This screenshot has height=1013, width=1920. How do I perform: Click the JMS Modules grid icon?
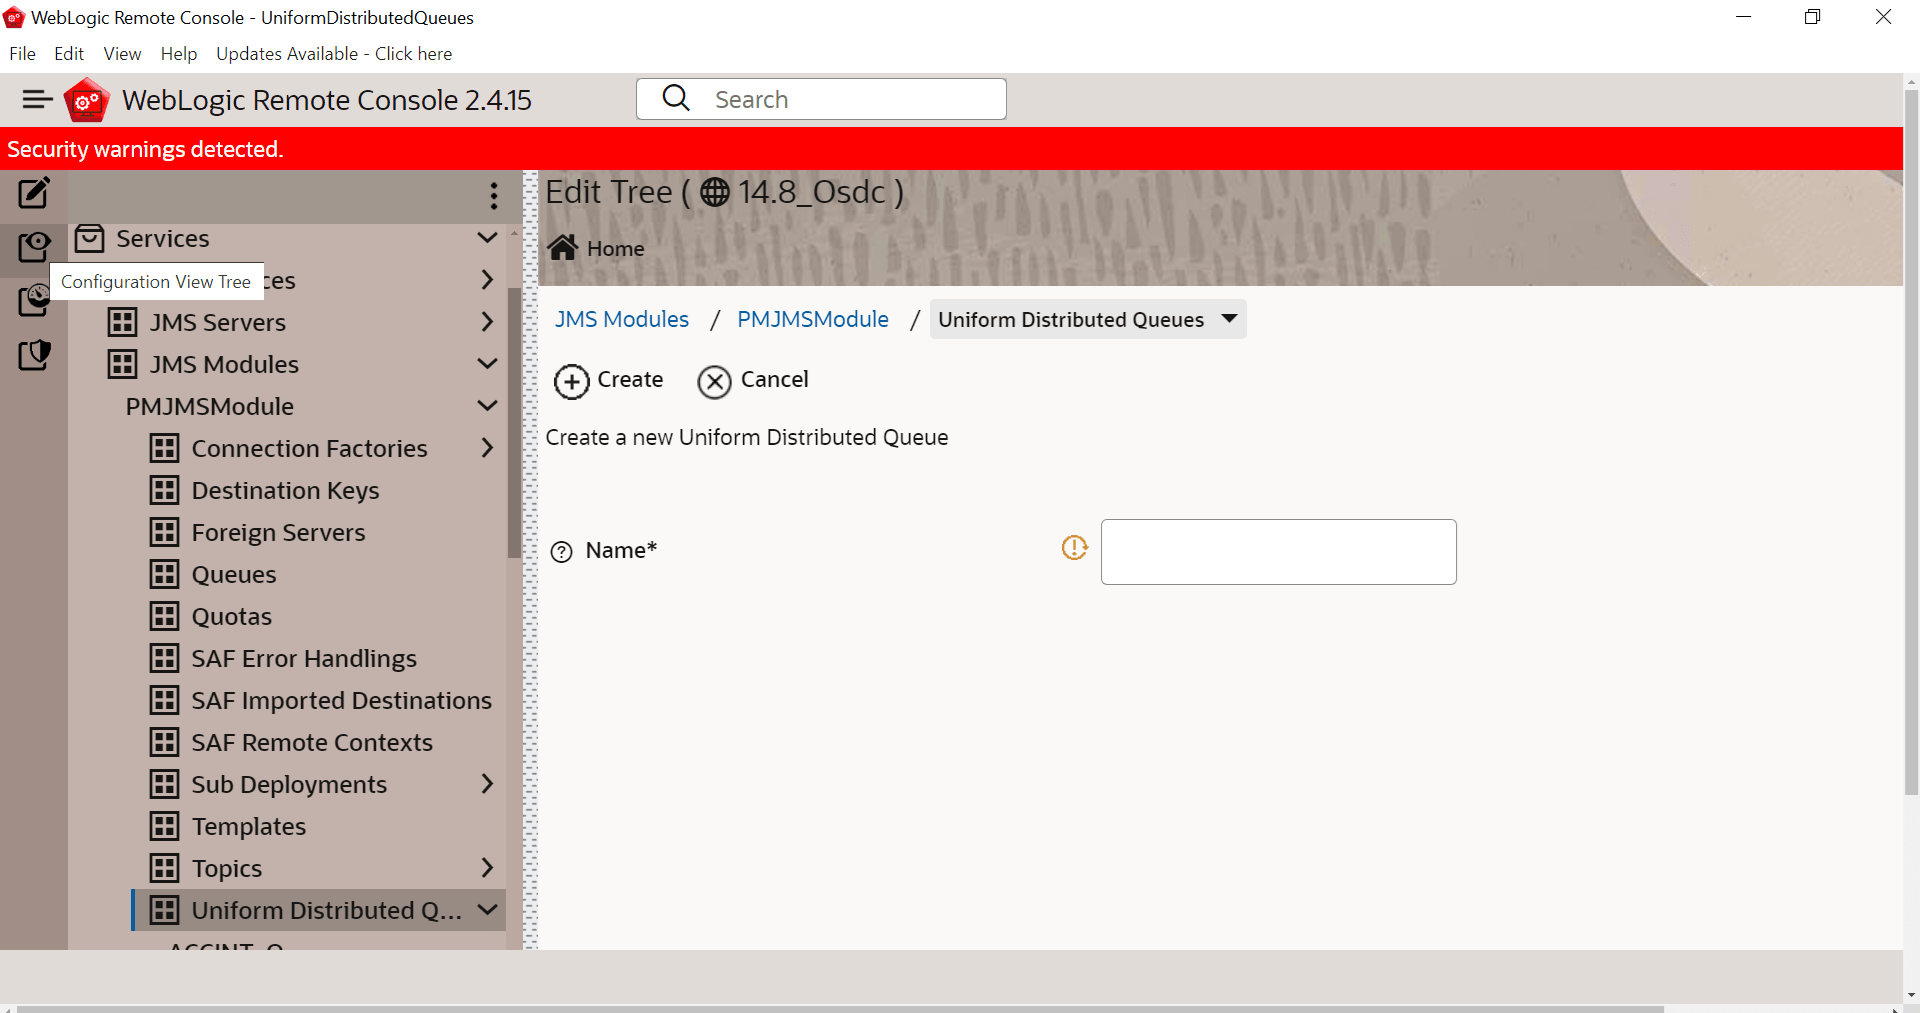point(123,364)
